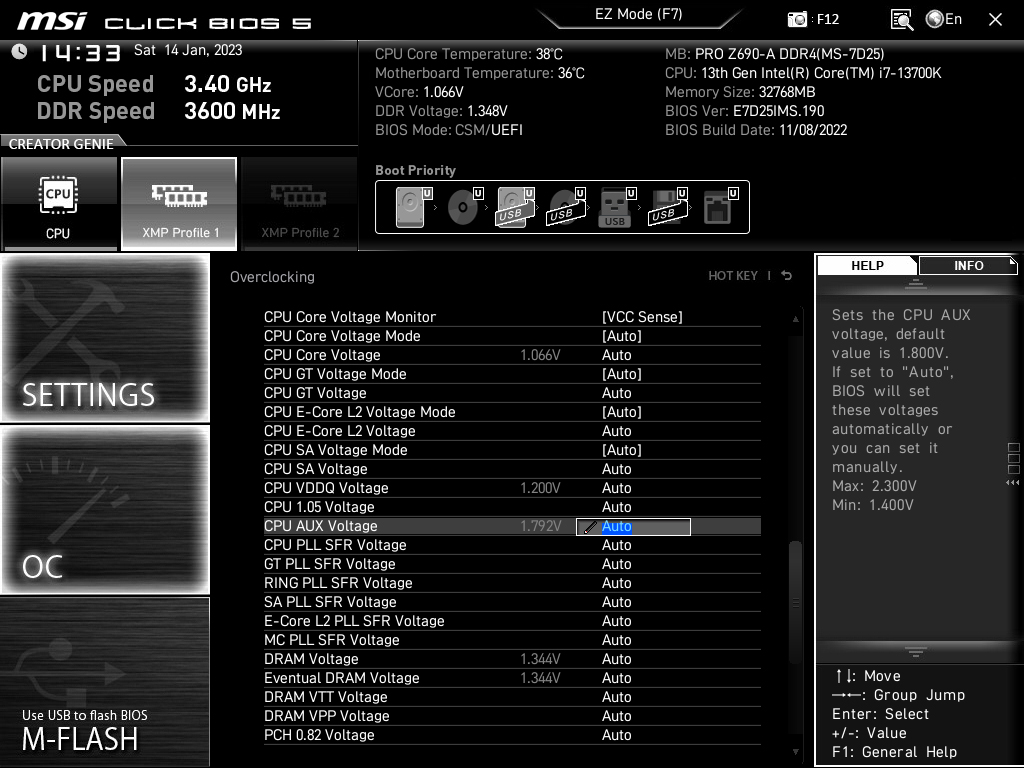Screen dimensions: 1024x768
Task: Select the USB optical drive boot device icon
Action: tap(566, 207)
